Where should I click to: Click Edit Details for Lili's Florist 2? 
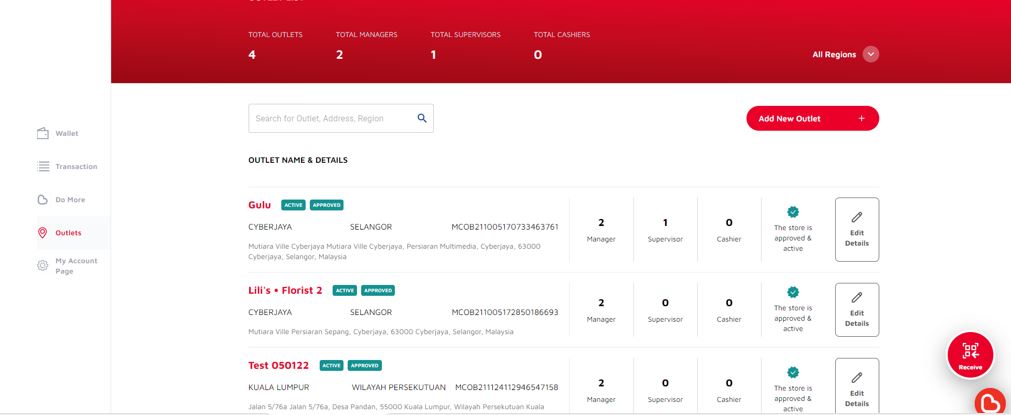[x=857, y=309]
